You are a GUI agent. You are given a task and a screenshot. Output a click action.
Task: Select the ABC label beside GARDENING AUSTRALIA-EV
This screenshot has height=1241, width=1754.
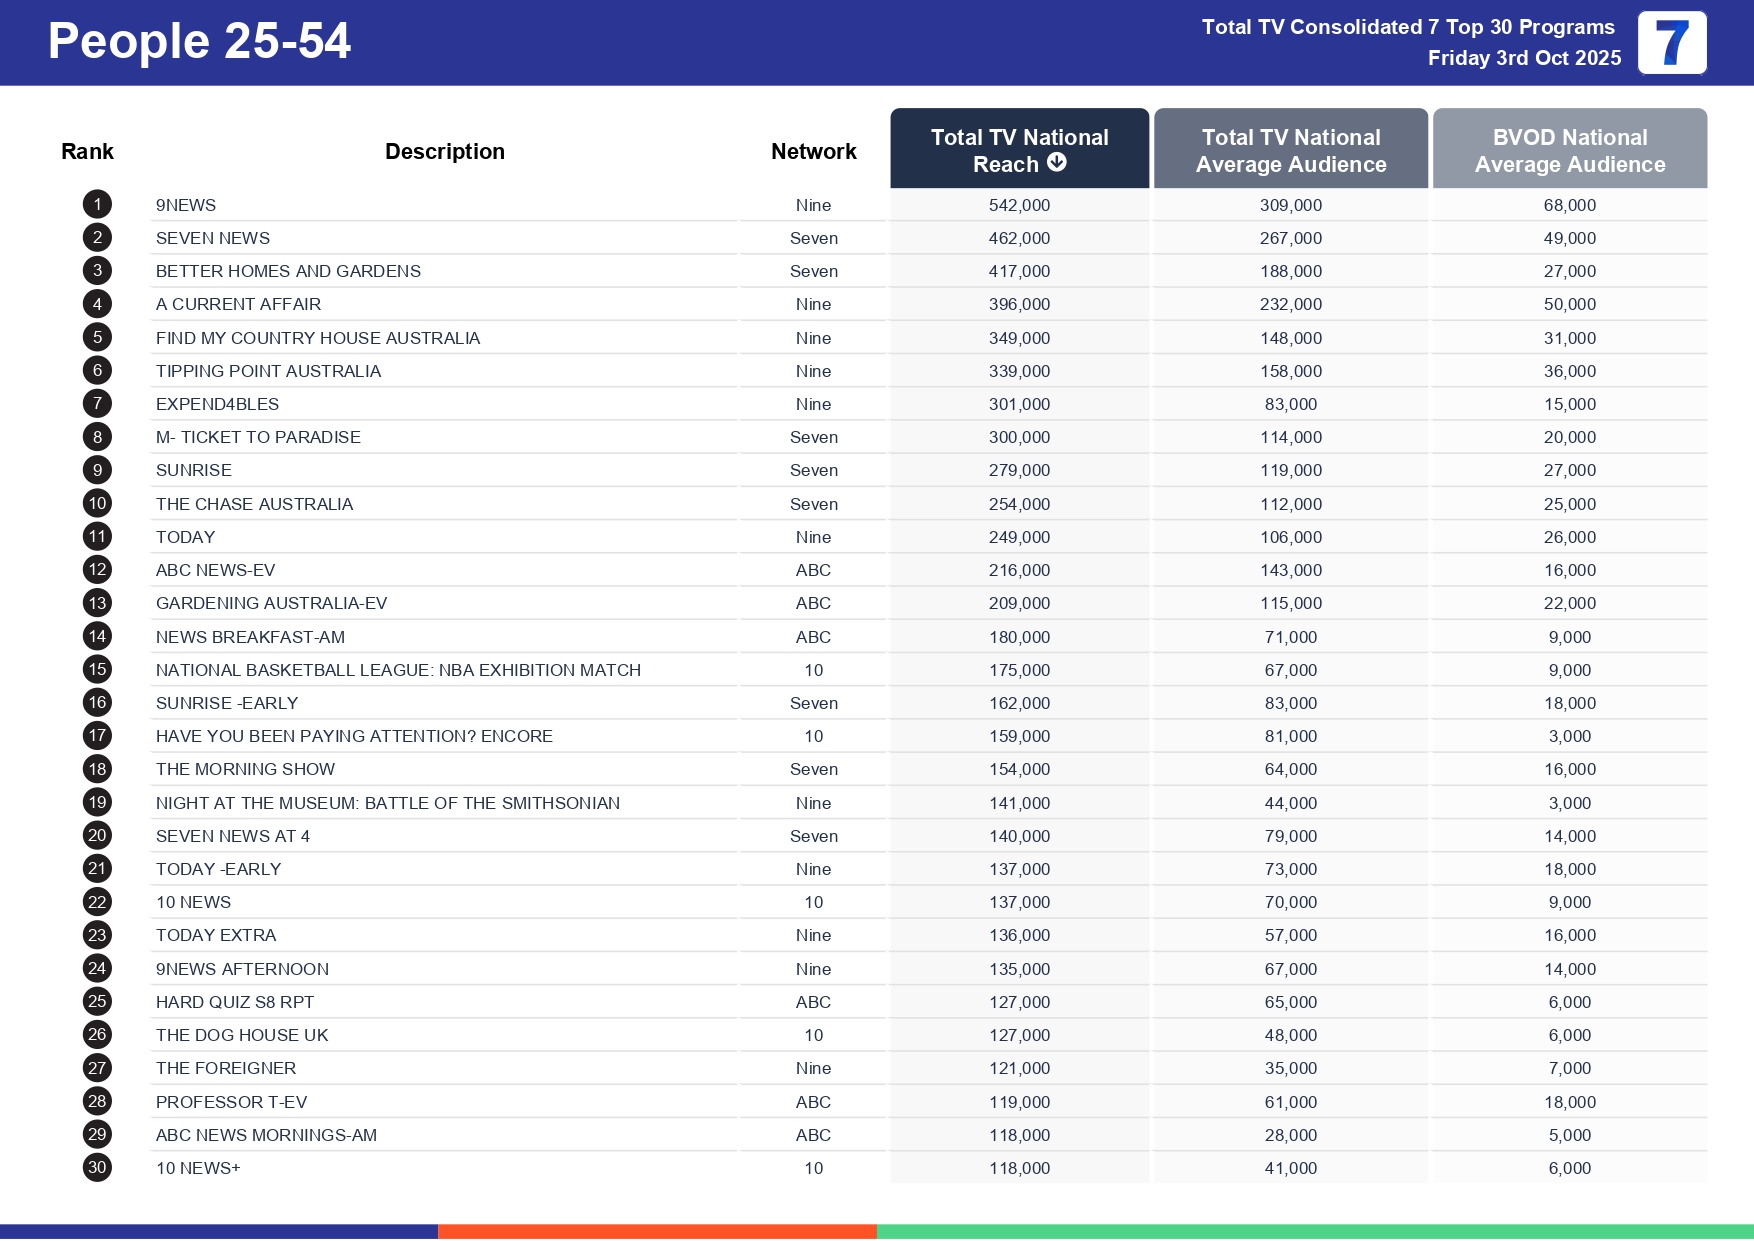[813, 603]
